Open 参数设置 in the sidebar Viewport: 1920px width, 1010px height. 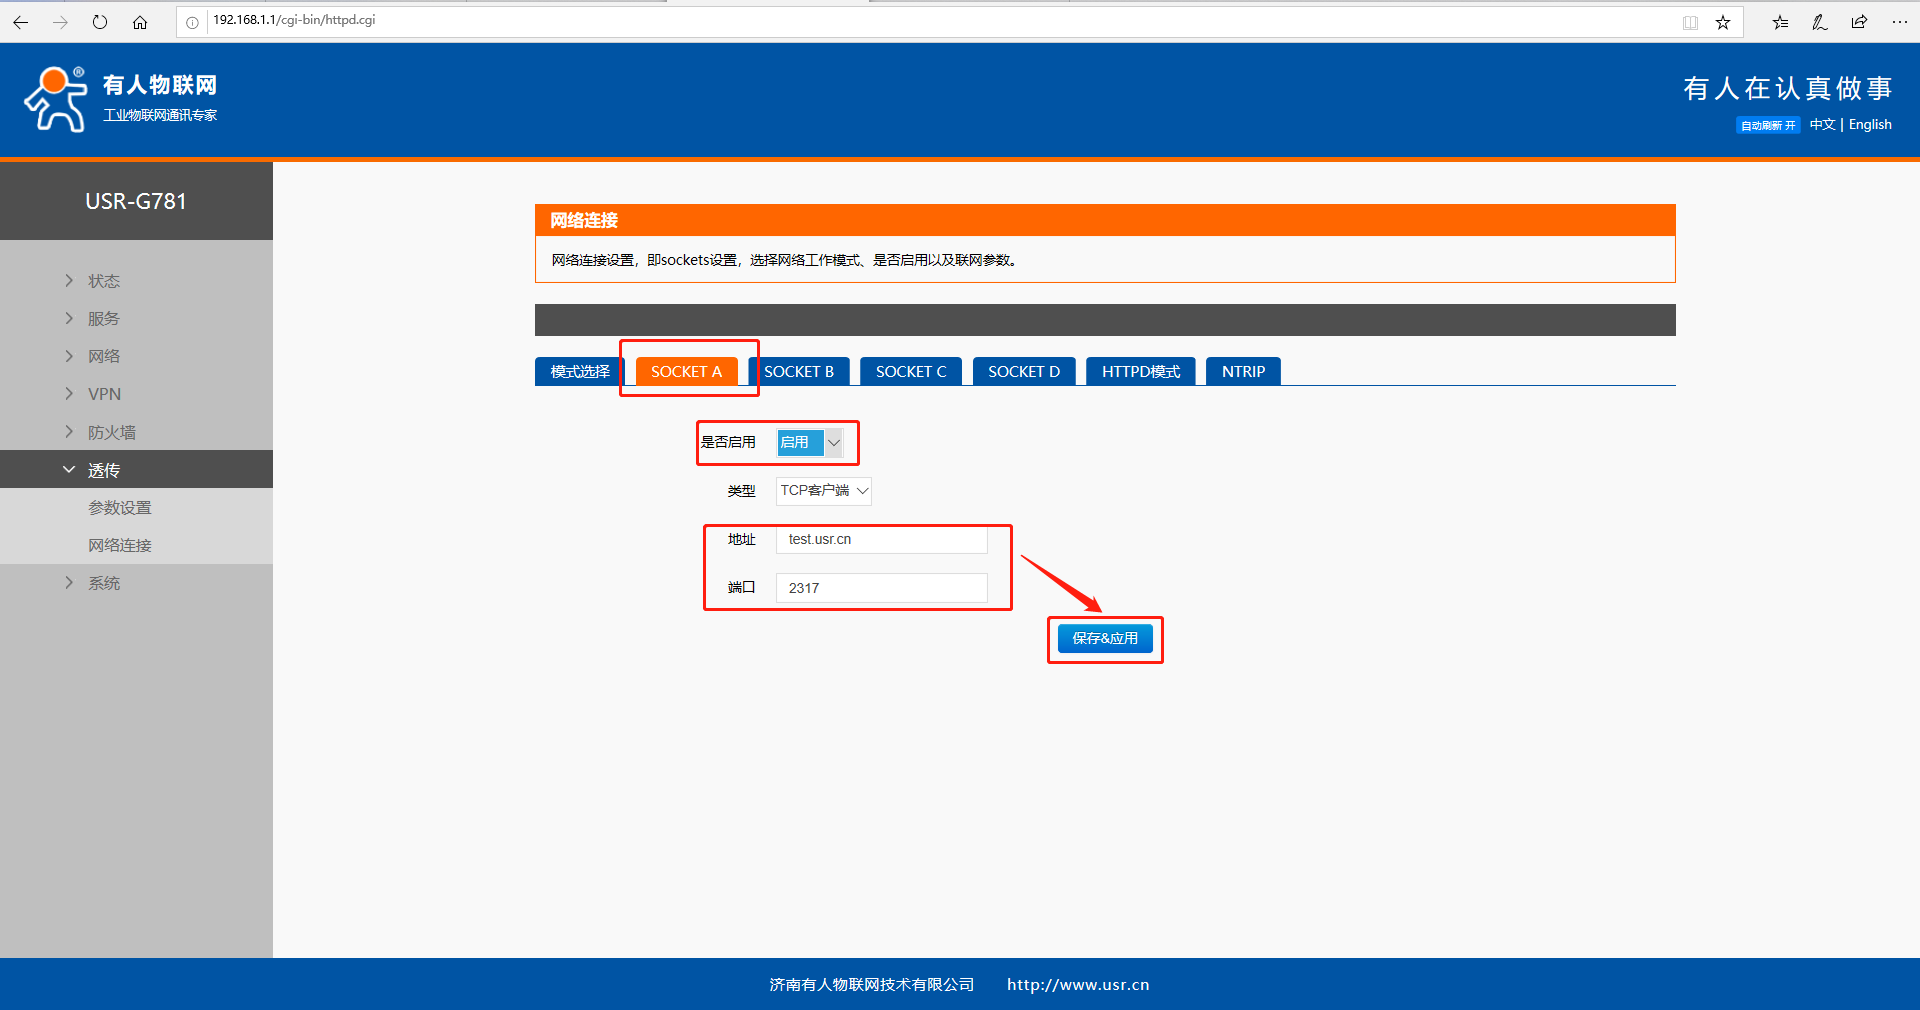(x=120, y=507)
